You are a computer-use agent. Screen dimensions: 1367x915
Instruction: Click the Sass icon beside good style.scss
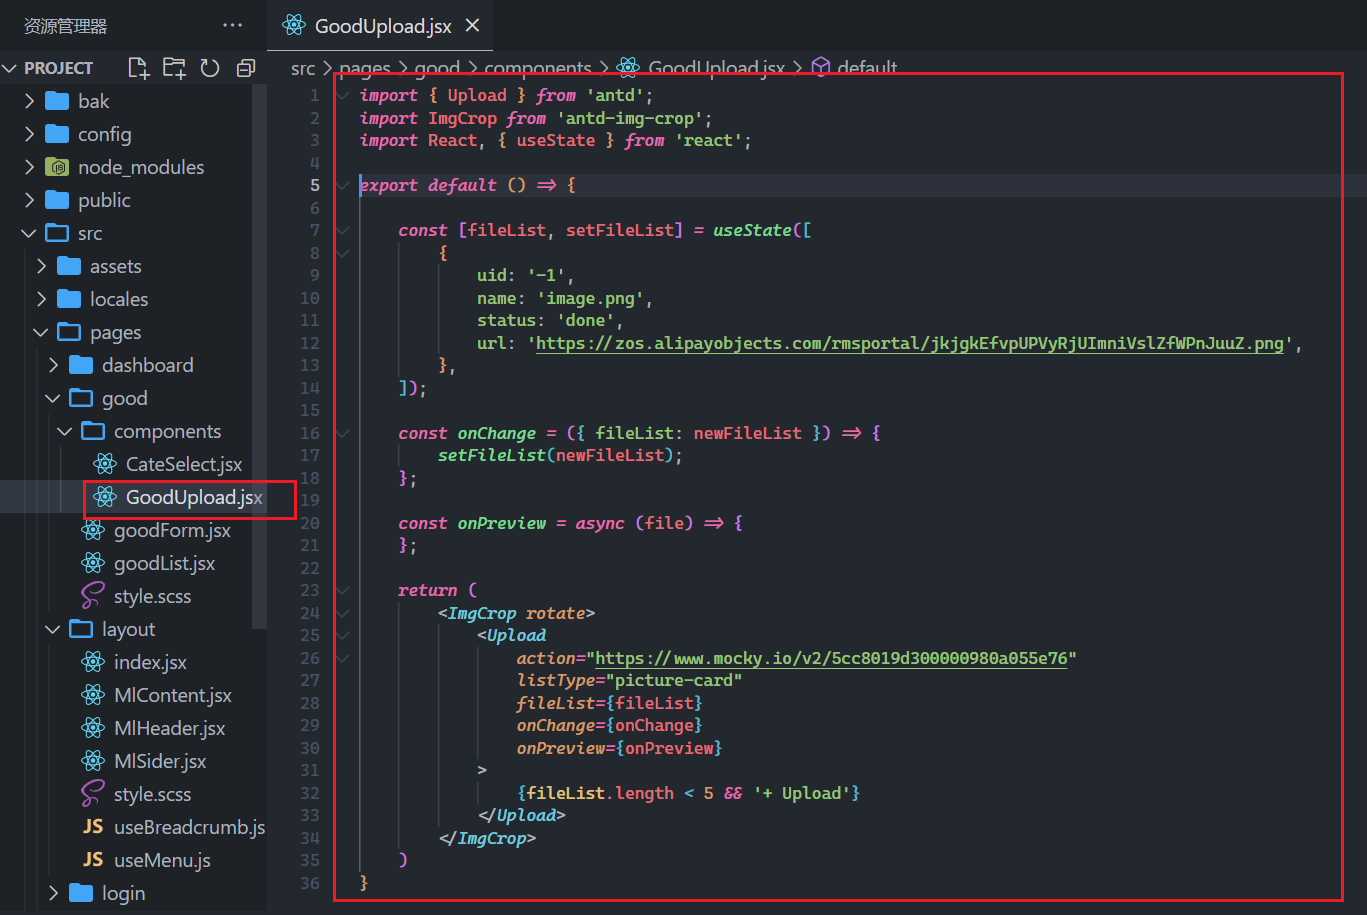[x=93, y=596]
